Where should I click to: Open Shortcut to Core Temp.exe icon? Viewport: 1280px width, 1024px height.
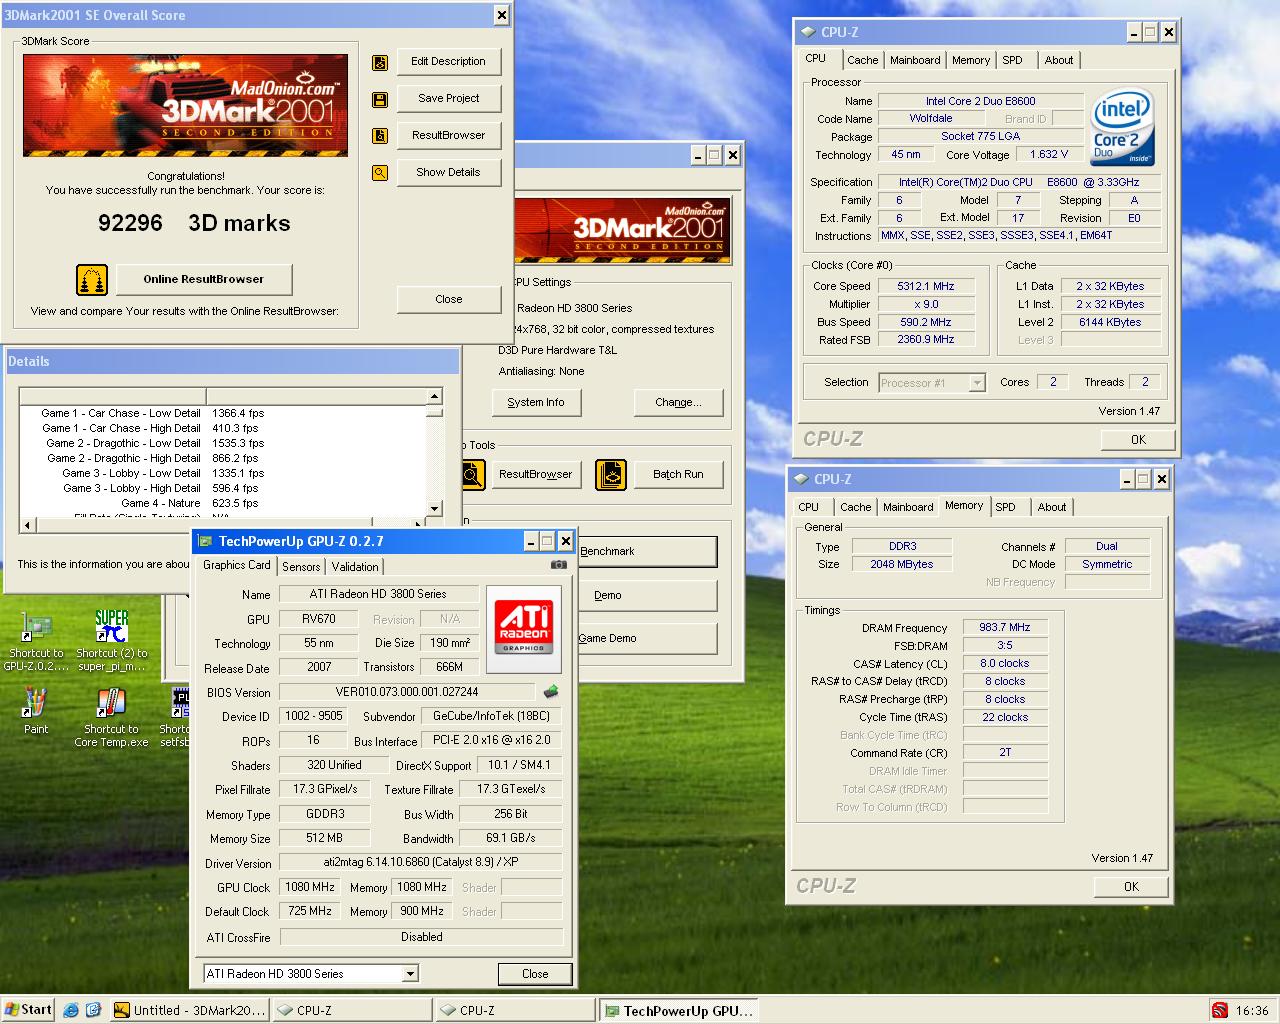pos(111,718)
